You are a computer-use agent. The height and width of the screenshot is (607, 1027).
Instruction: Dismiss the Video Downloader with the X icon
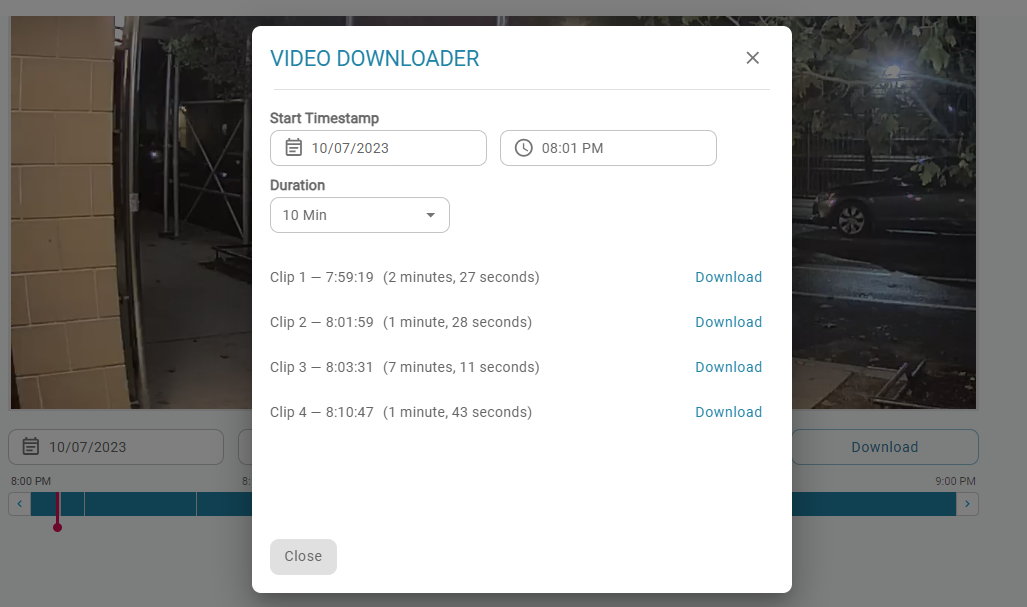click(x=753, y=58)
